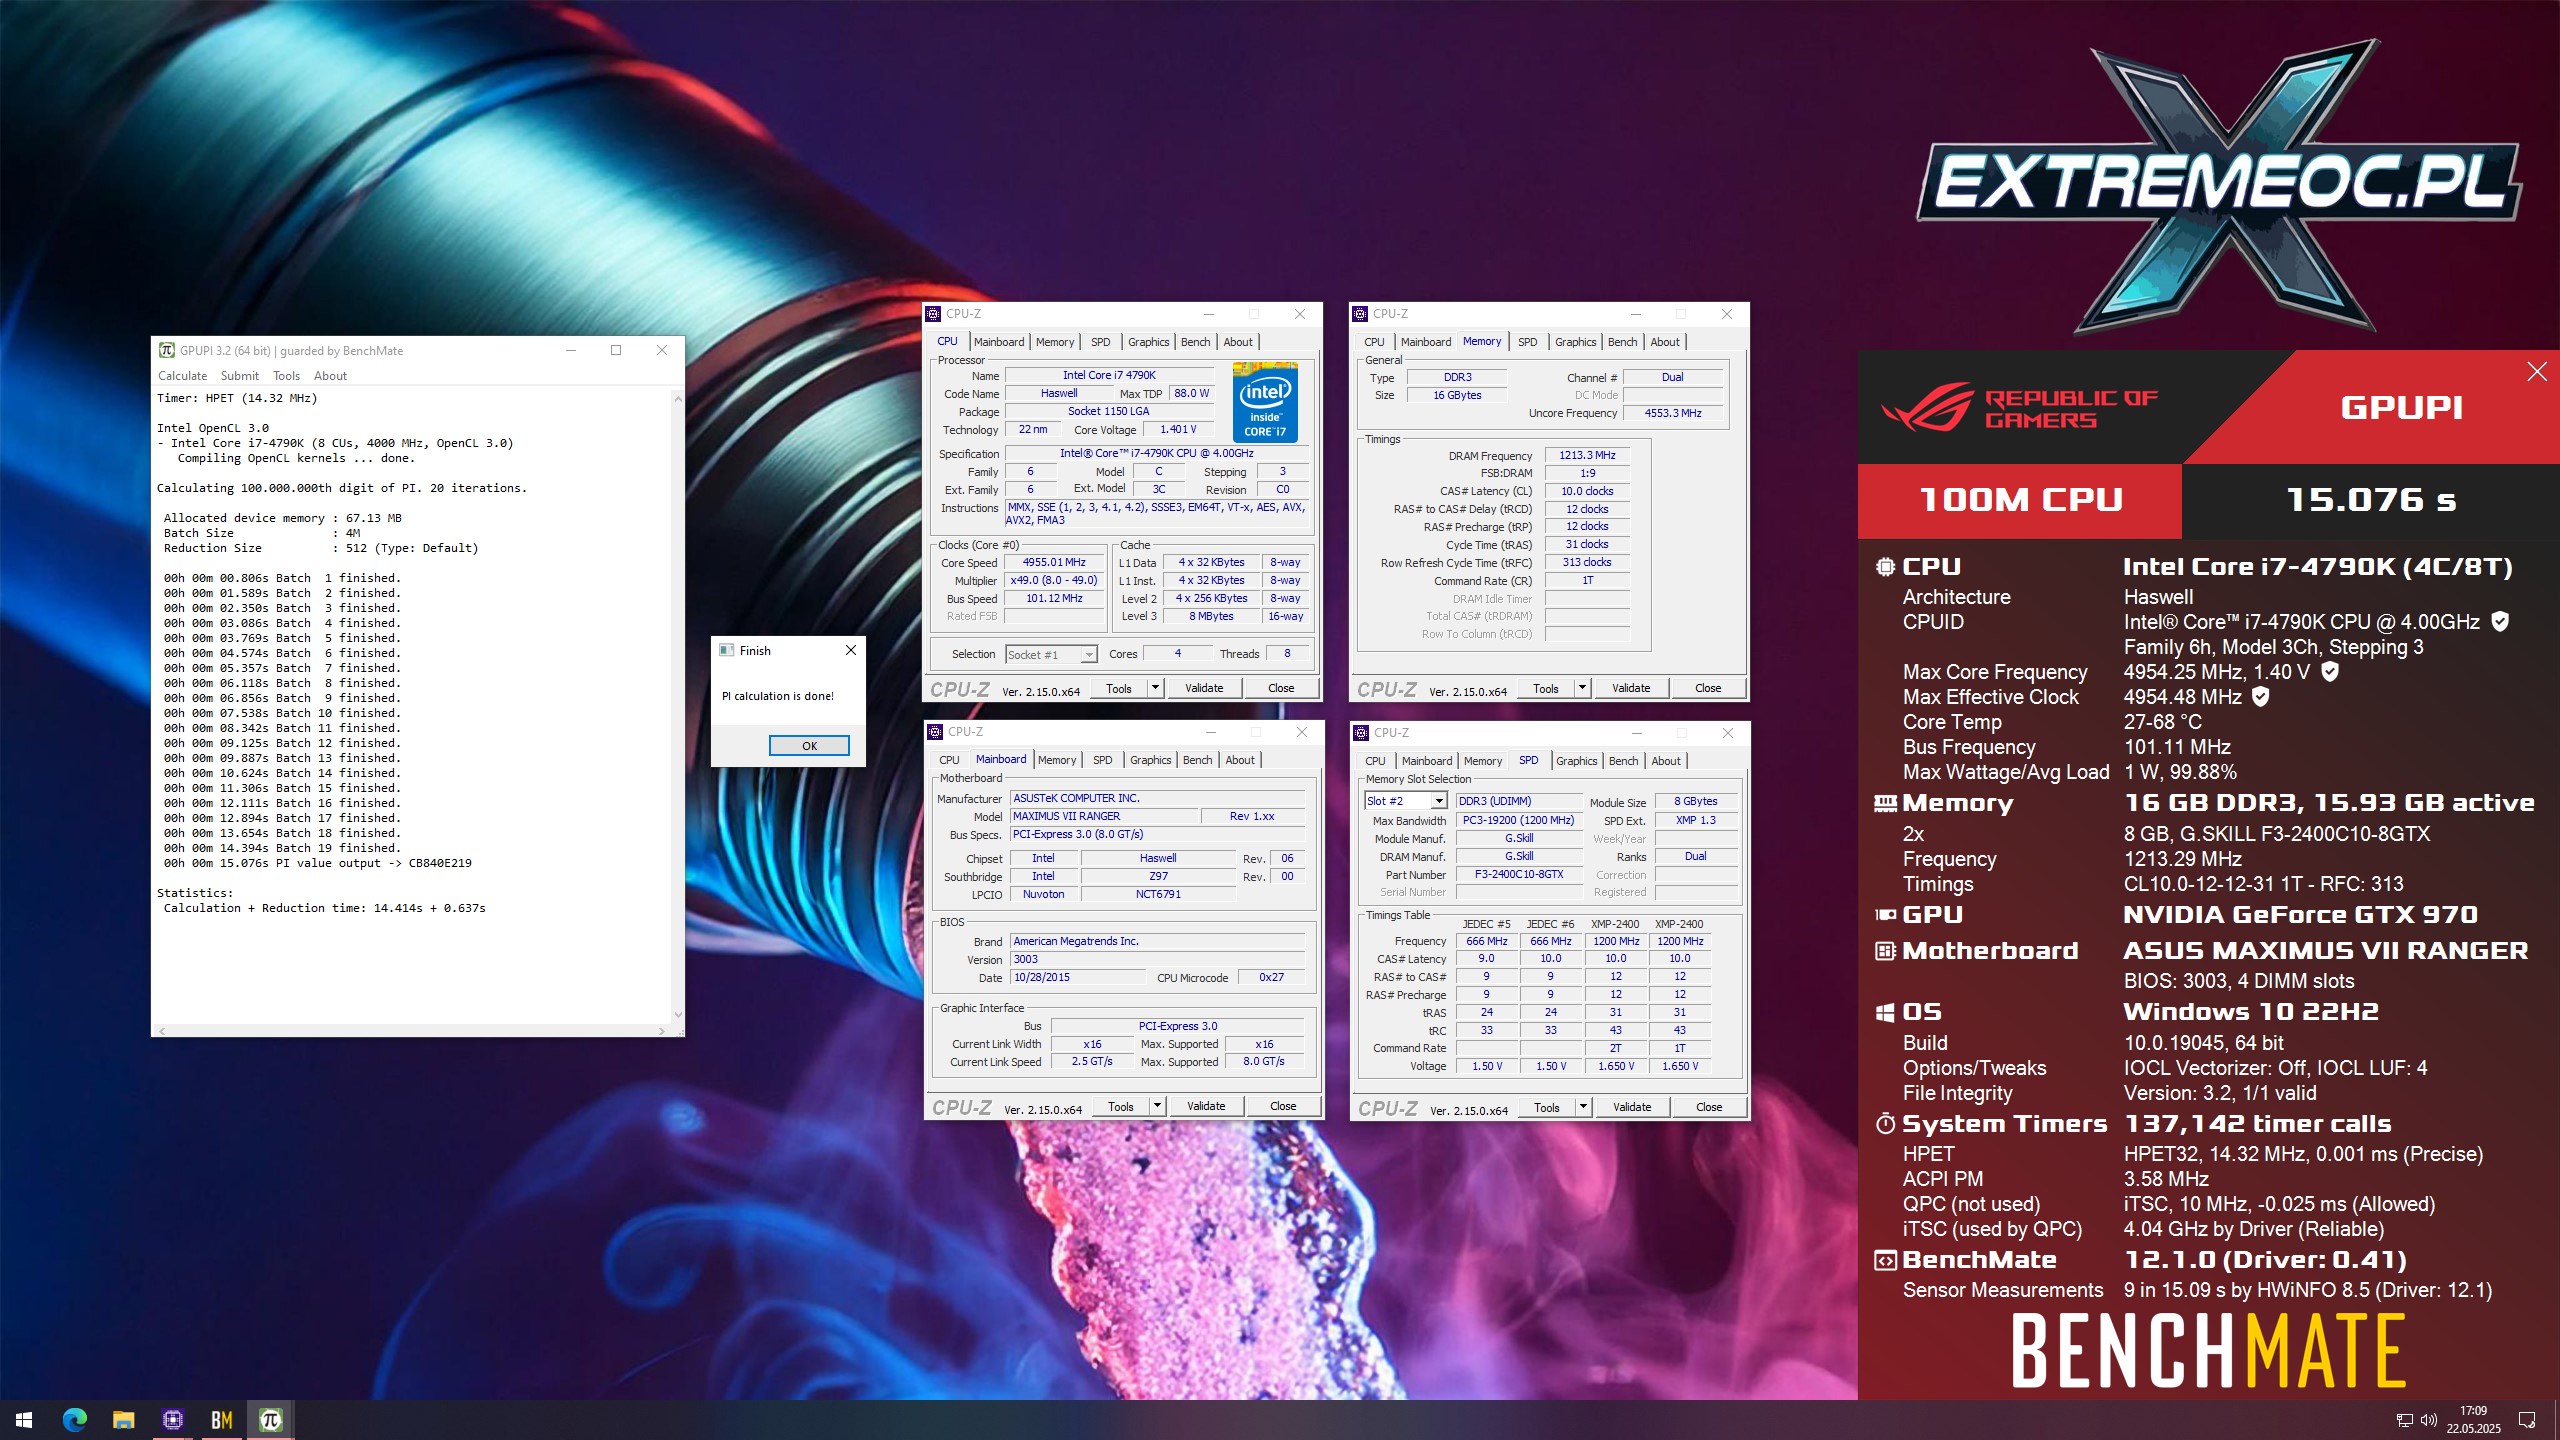
Task: Click Validate in CPU-Z SPD window
Action: click(x=1632, y=1107)
